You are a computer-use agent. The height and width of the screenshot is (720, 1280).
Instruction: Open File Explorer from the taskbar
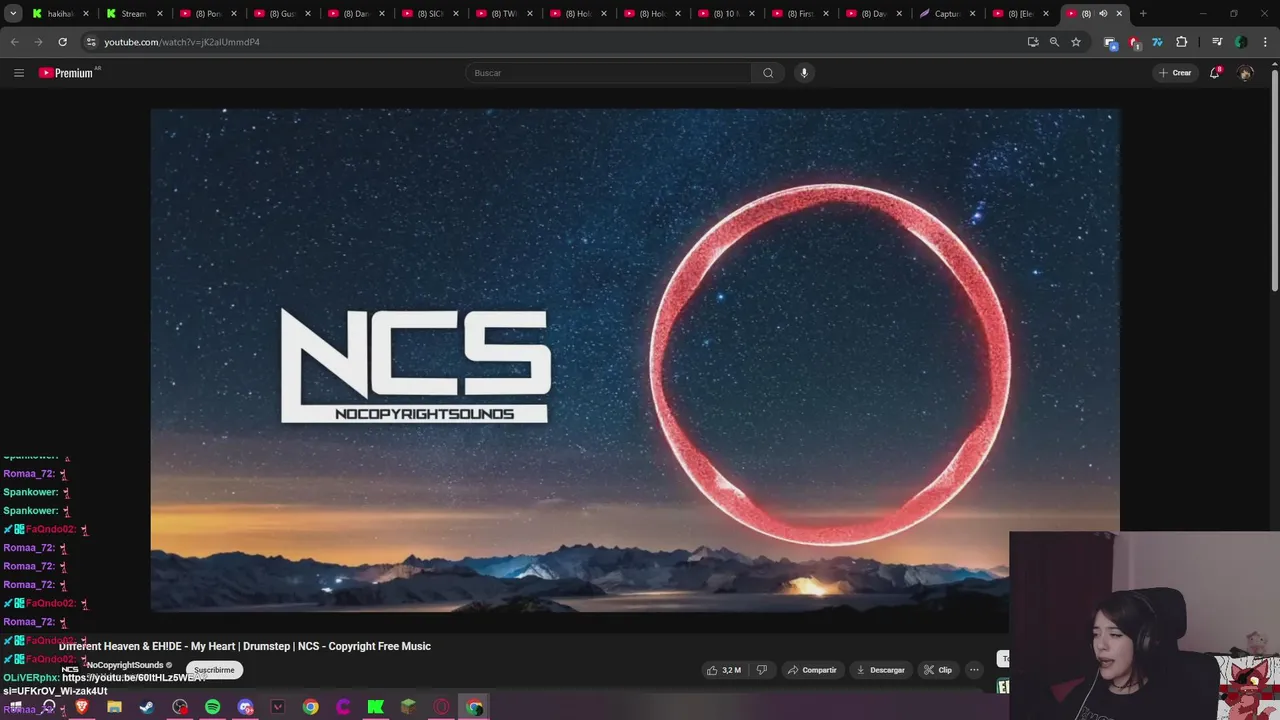(x=114, y=707)
